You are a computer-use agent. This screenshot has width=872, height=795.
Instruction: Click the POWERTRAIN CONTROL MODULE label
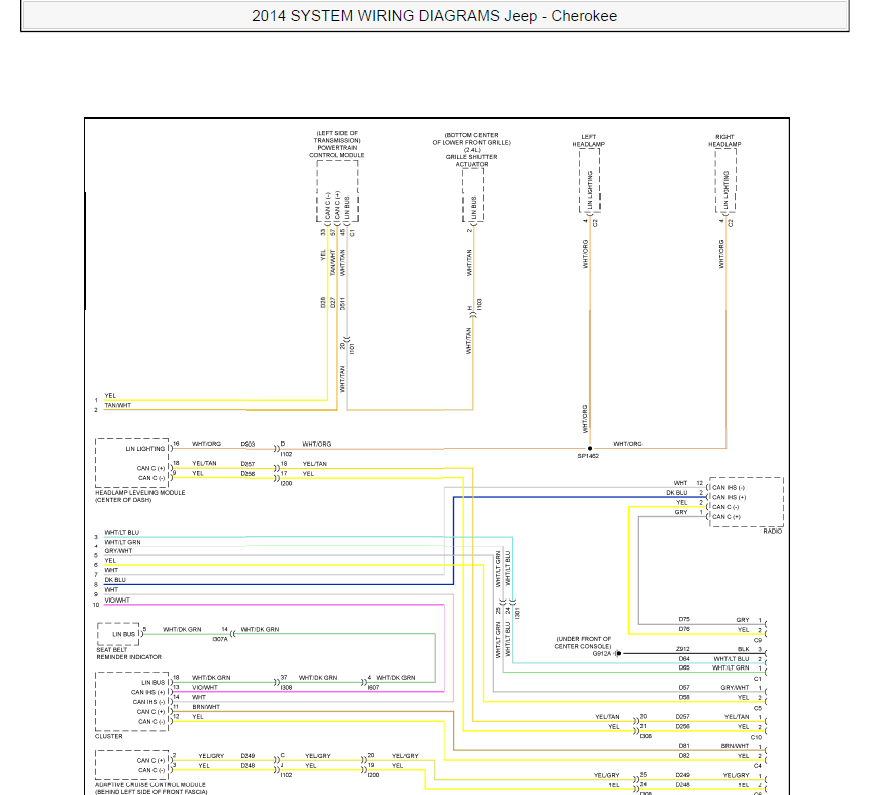tap(337, 152)
